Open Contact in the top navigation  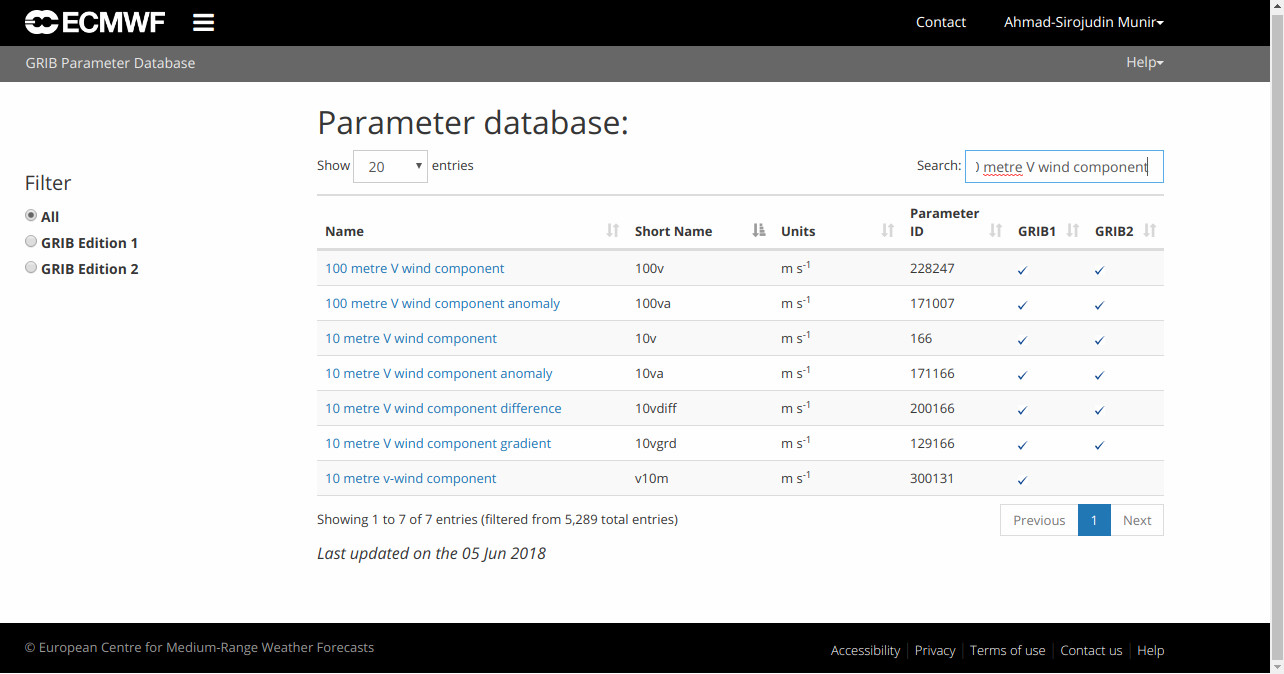coord(940,22)
